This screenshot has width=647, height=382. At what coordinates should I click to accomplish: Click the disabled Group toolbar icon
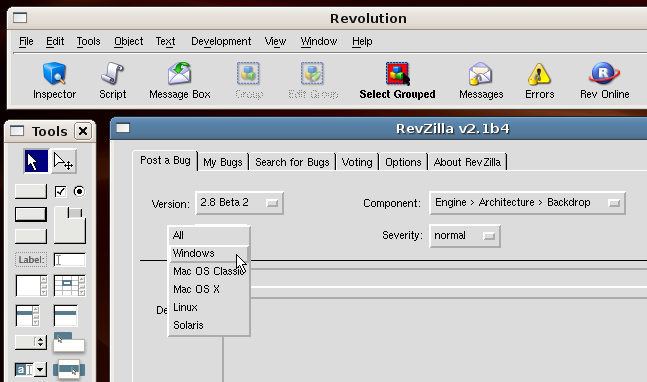(x=249, y=81)
